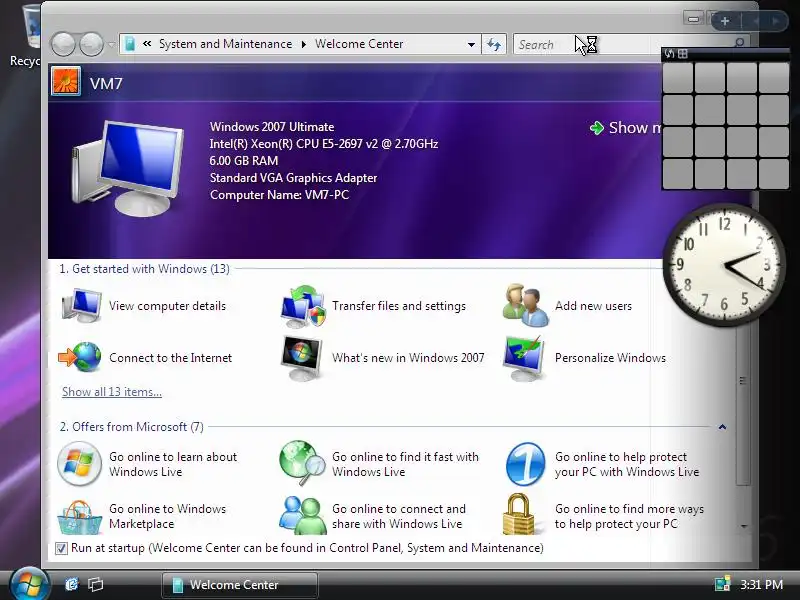800x600 pixels.
Task: Open the address bar history dropdown
Action: click(x=471, y=44)
